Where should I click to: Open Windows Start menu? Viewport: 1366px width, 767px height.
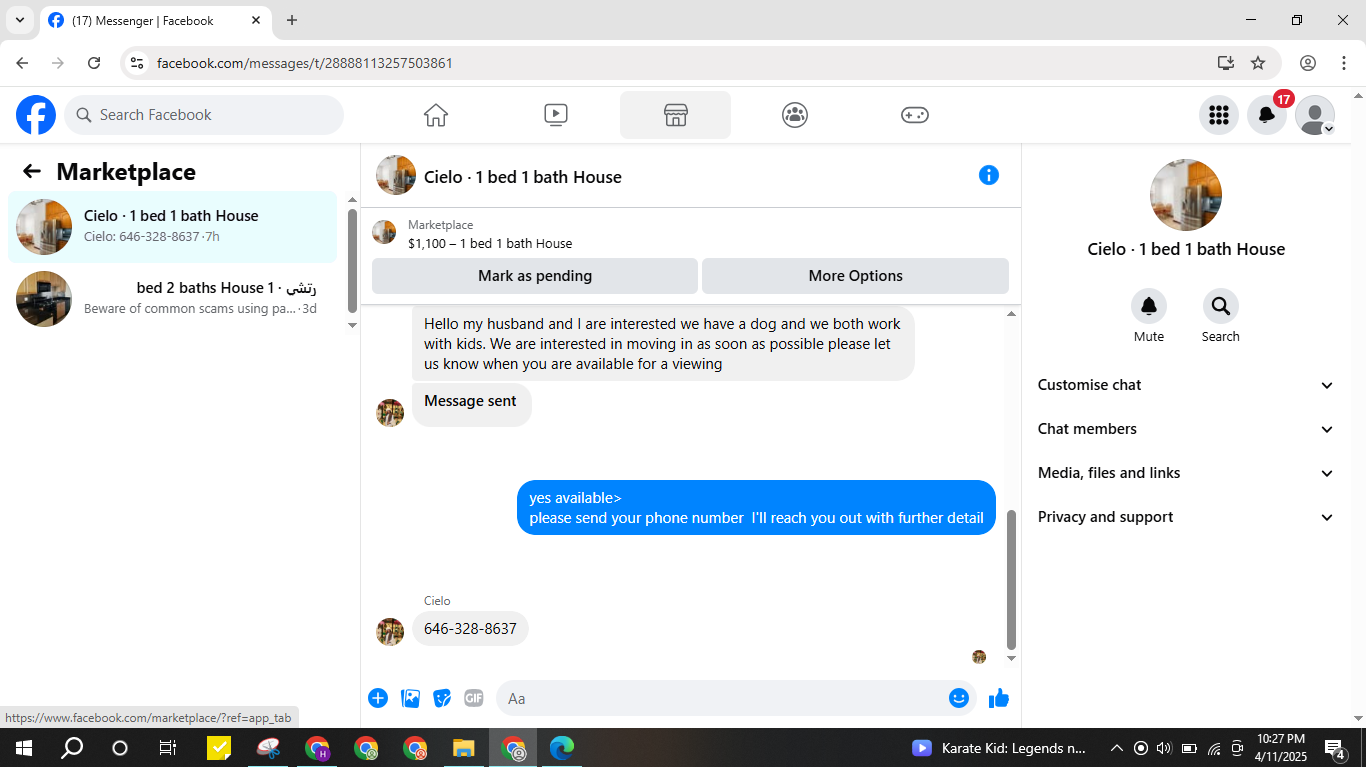24,748
